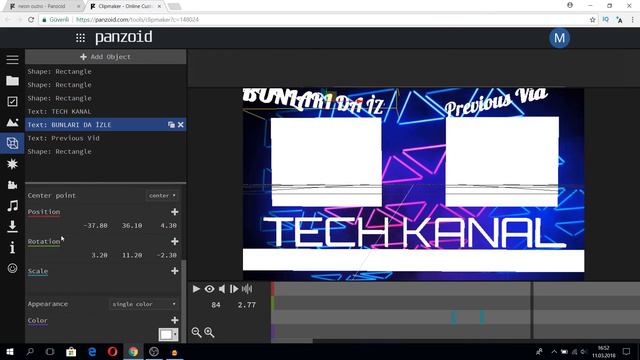Reload the browser page
Image resolution: width=640 pixels, height=360 pixels.
click(31, 20)
